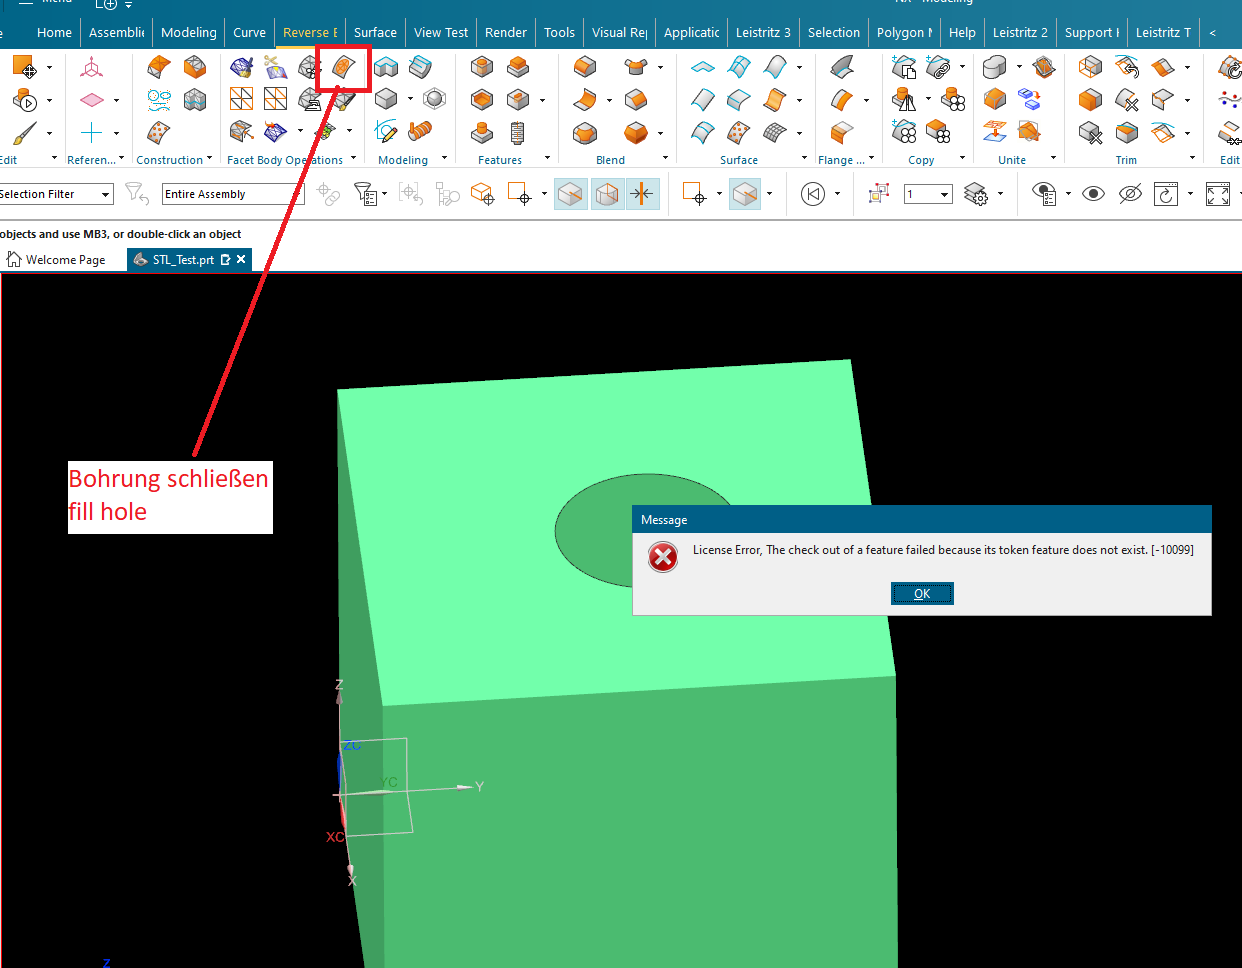This screenshot has height=968, width=1242.
Task: Toggle the open eye show icon
Action: (x=1094, y=194)
